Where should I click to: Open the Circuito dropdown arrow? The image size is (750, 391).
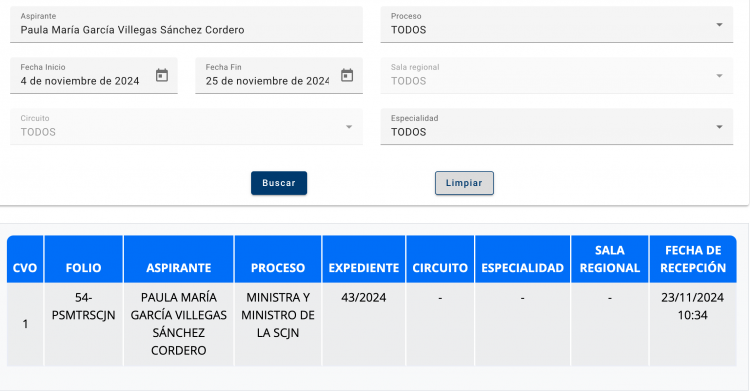349,127
